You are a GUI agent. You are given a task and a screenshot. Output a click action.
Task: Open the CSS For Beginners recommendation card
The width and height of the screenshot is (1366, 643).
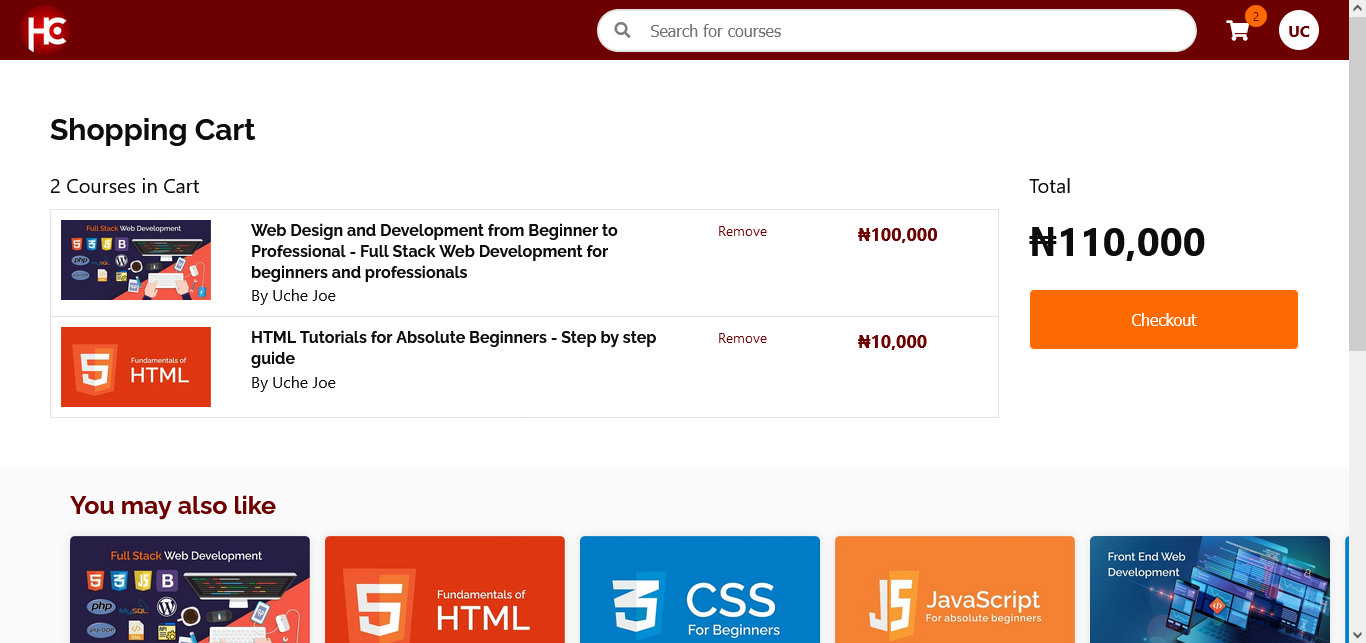click(x=700, y=590)
